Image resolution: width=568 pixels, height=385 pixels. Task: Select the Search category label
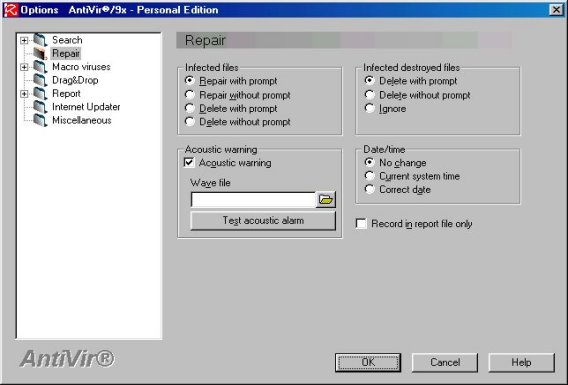tap(67, 40)
